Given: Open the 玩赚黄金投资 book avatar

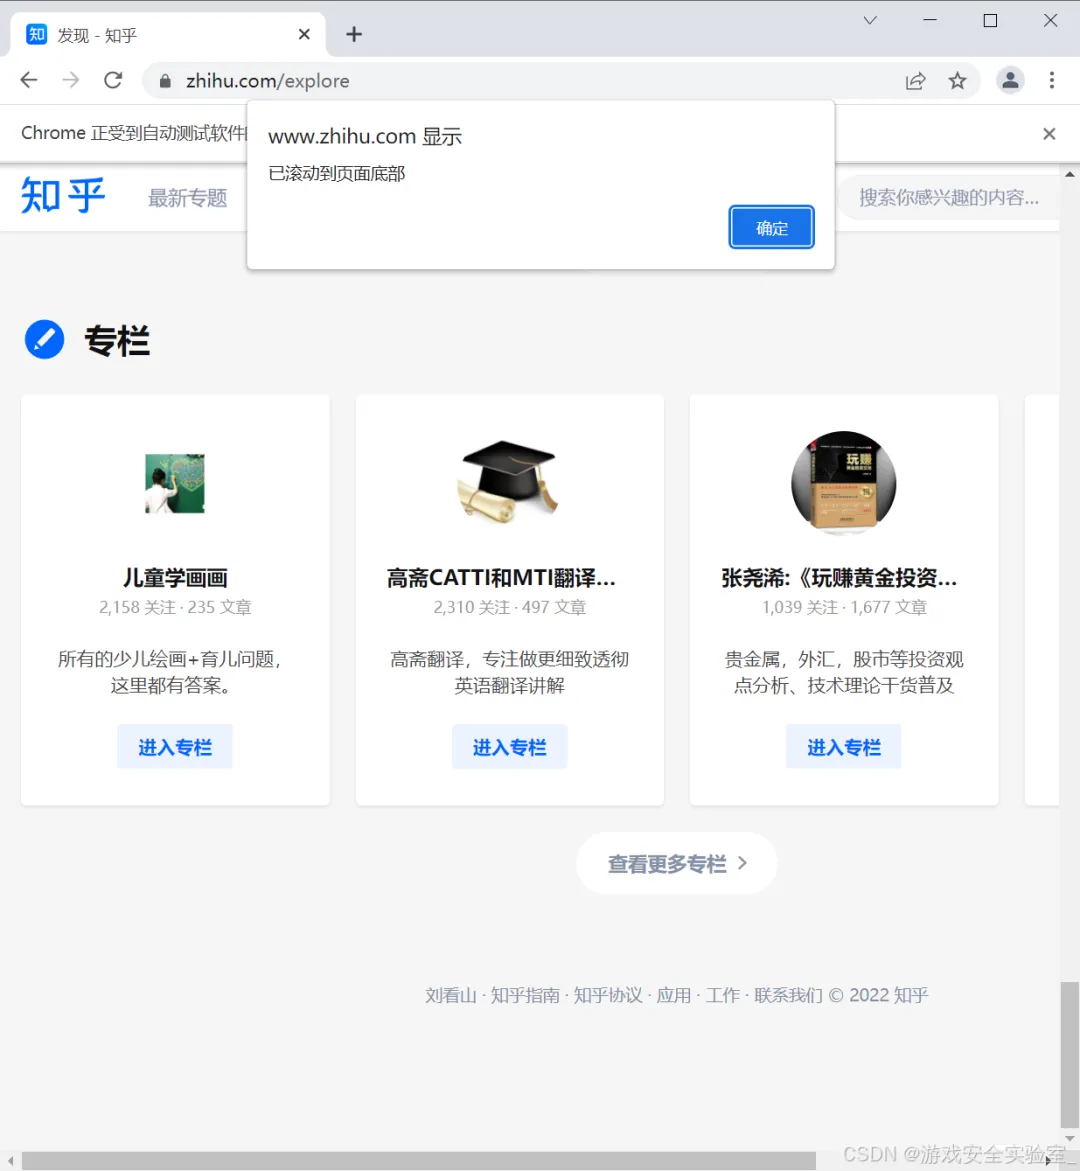Looking at the screenshot, I should (843, 482).
